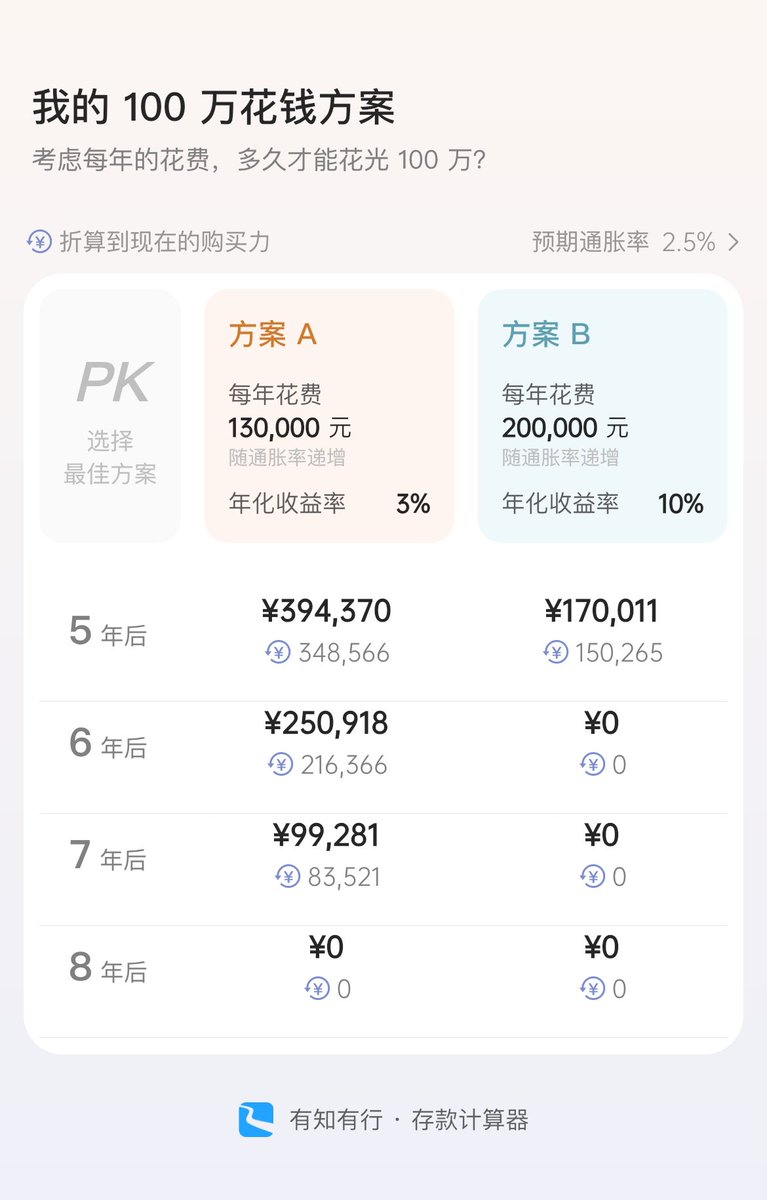
Task: Select the 5 年后 row label
Action: pos(108,632)
